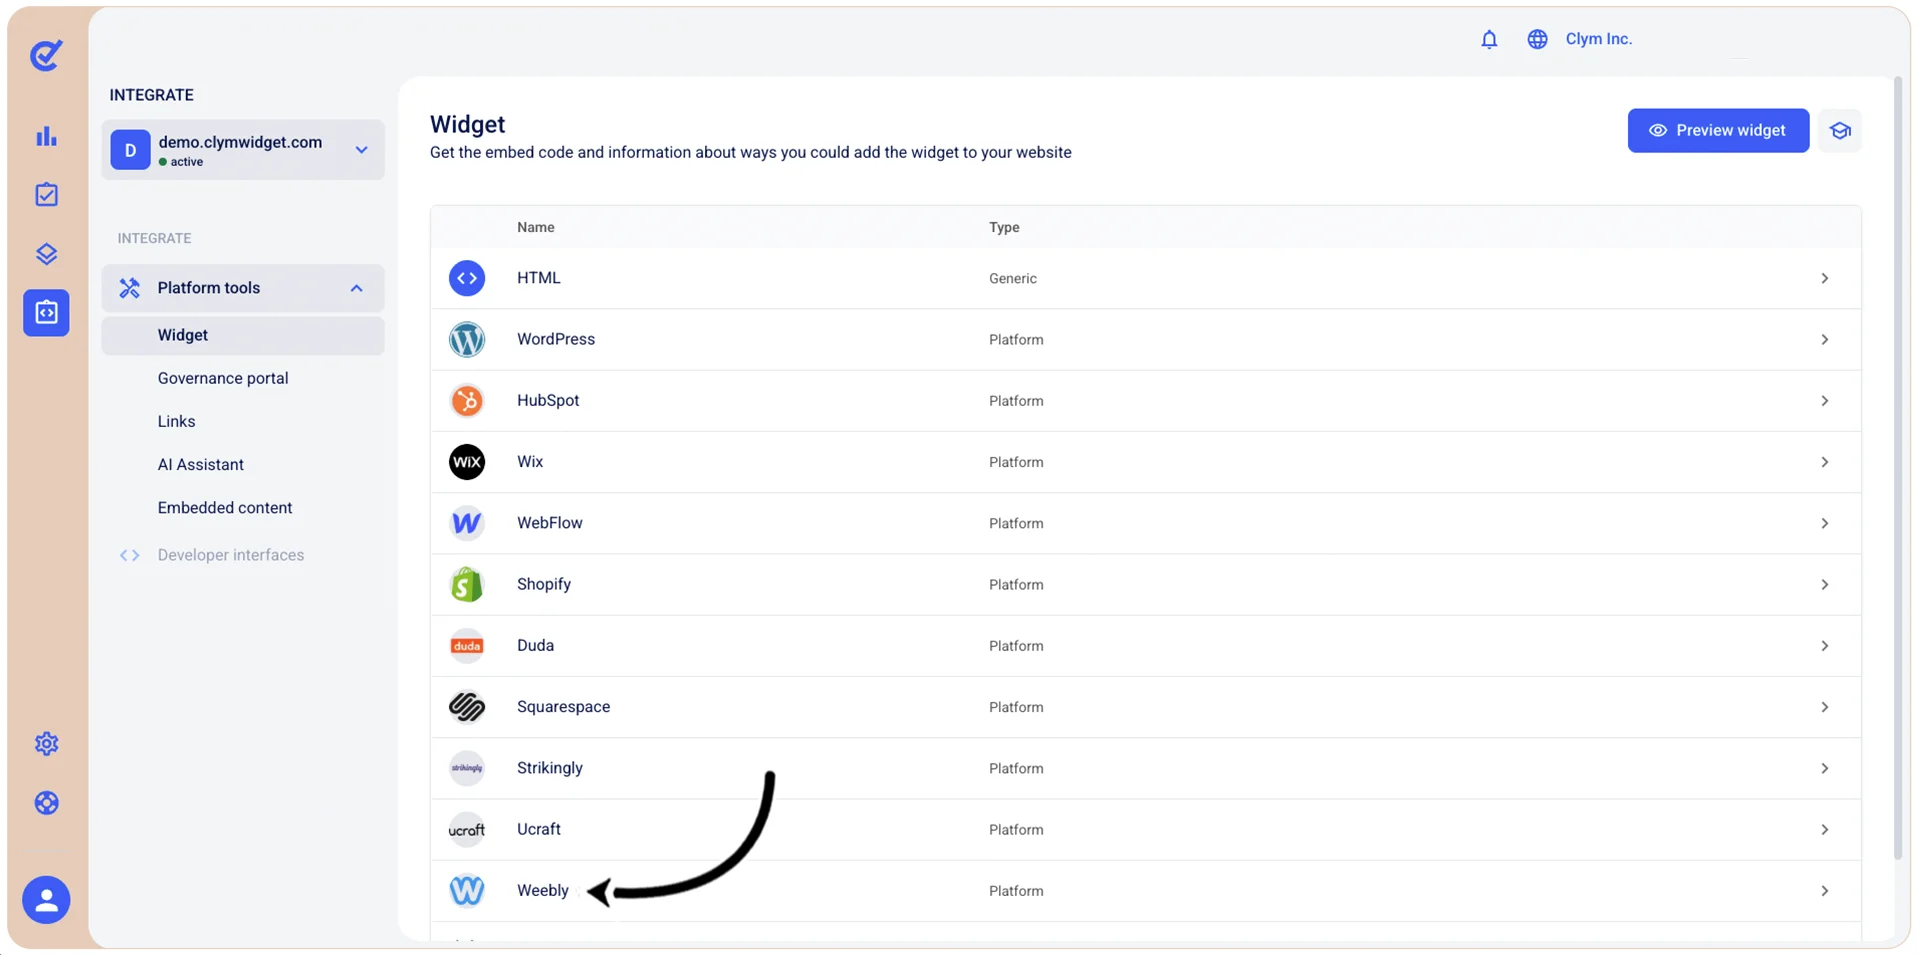Open the layers sidebar icon

pyautogui.click(x=46, y=254)
